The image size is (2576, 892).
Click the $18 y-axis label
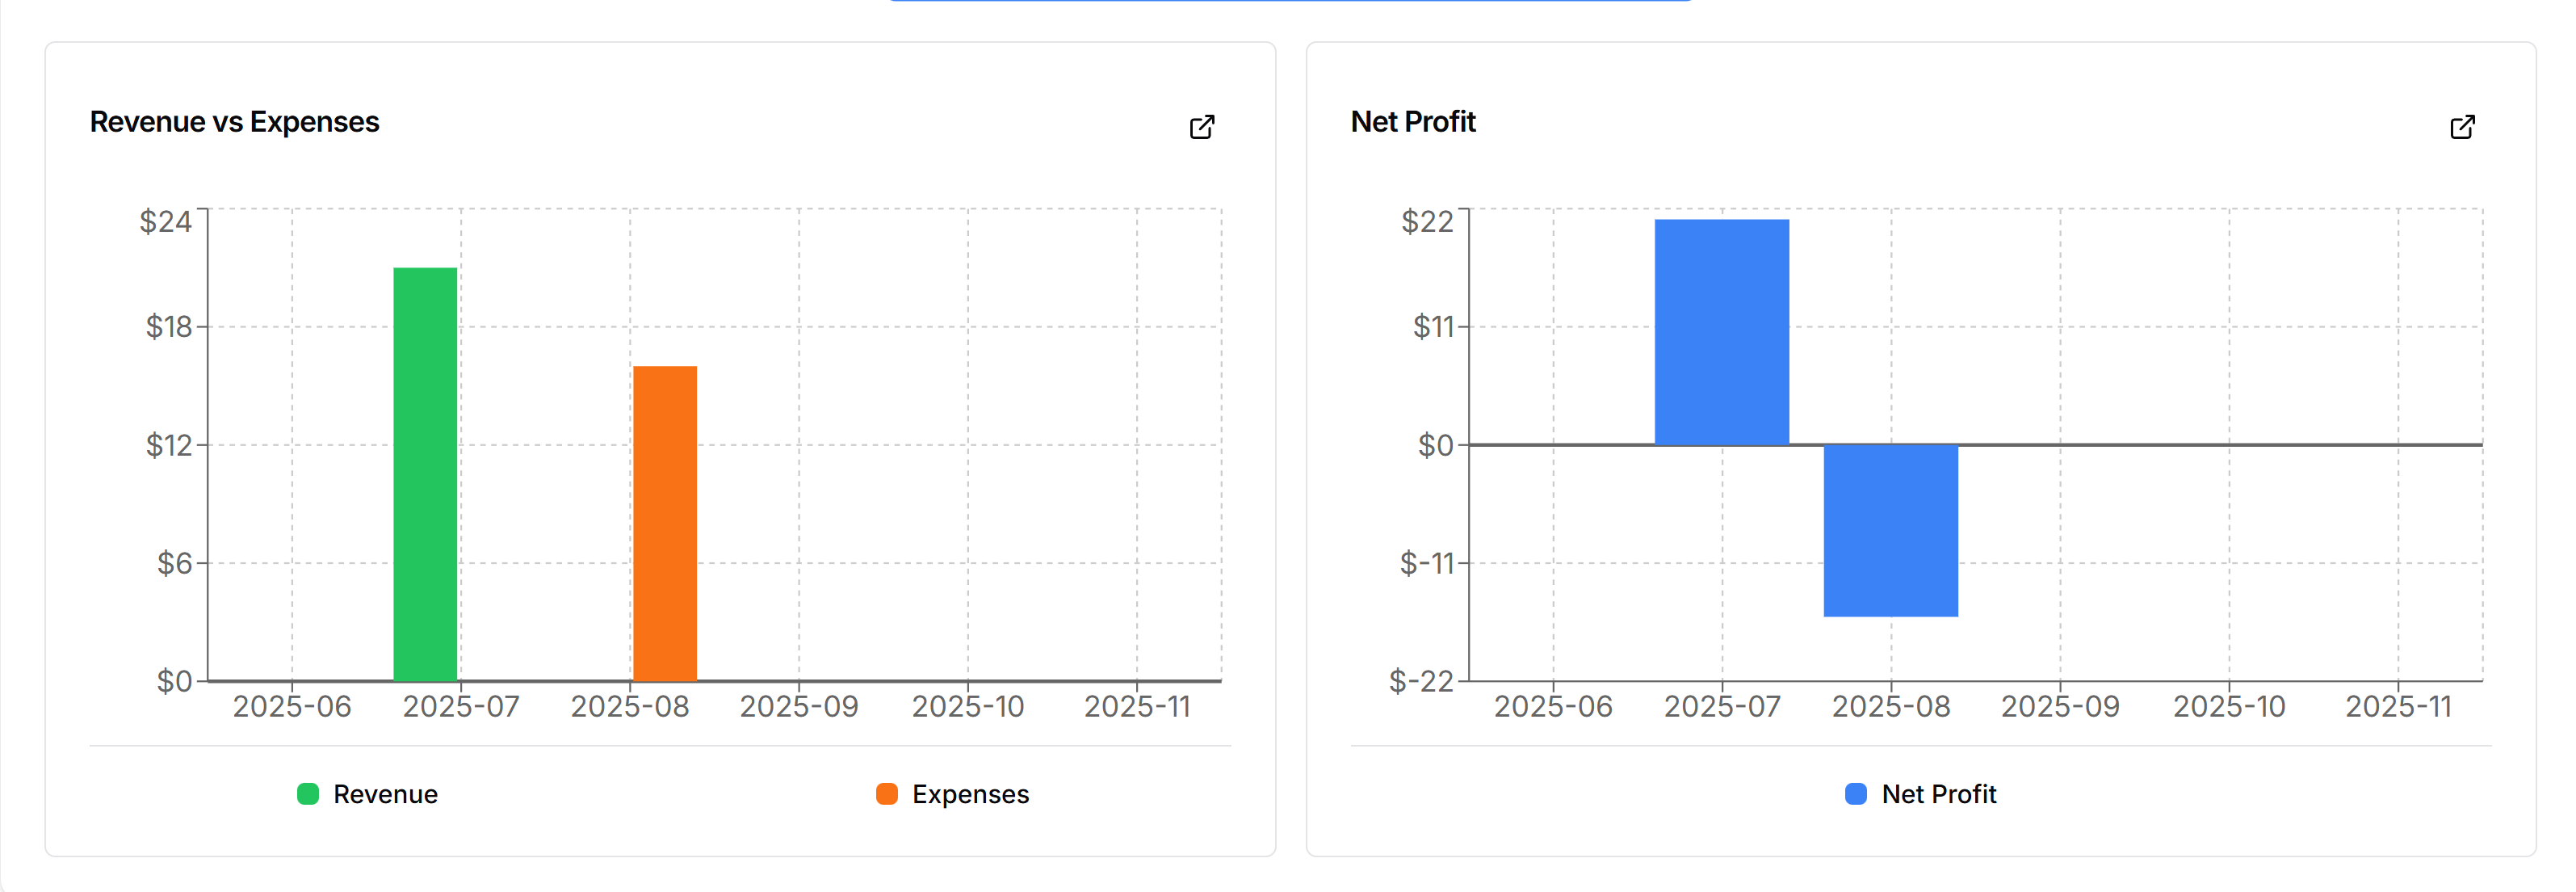click(168, 327)
